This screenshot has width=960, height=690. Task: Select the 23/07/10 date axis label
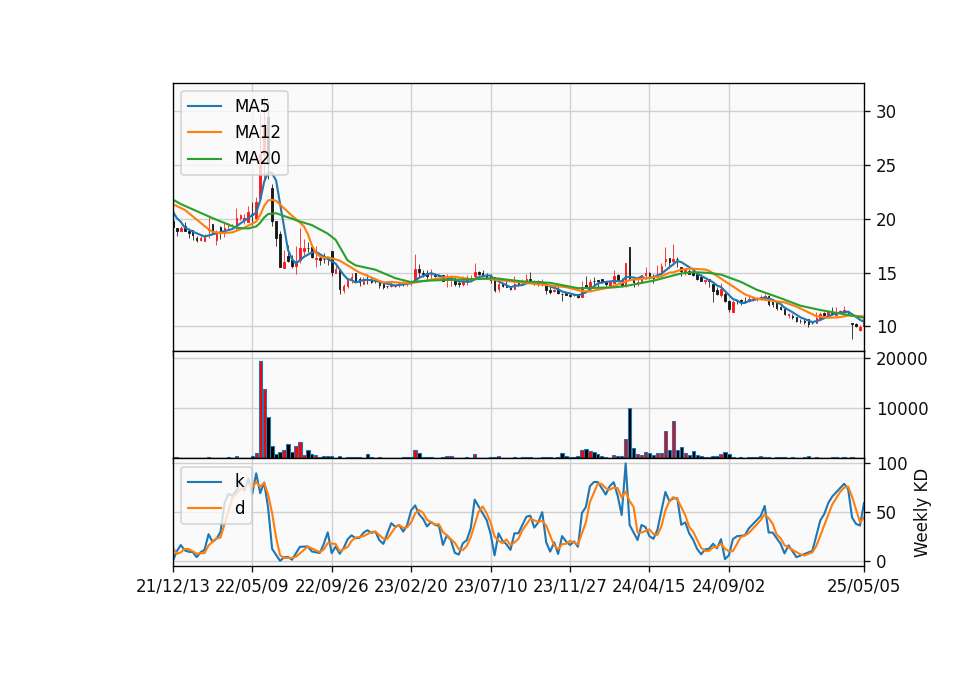(490, 587)
